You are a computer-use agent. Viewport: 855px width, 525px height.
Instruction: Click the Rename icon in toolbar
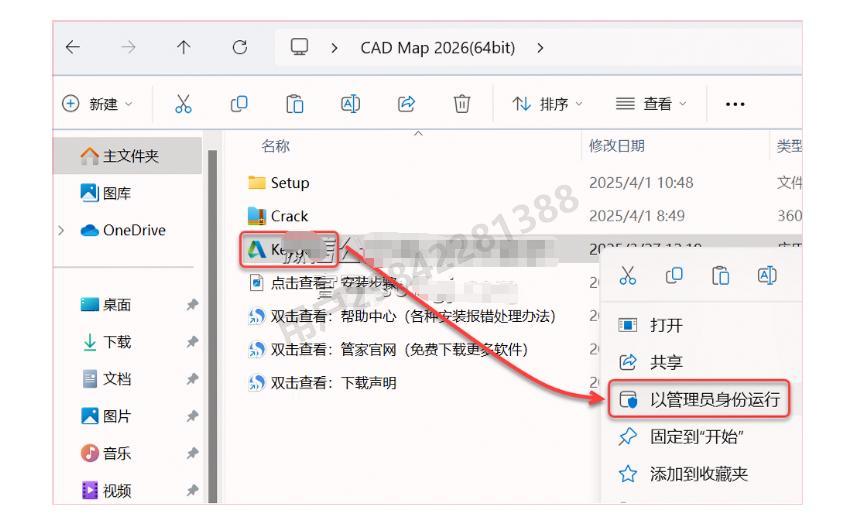point(350,104)
